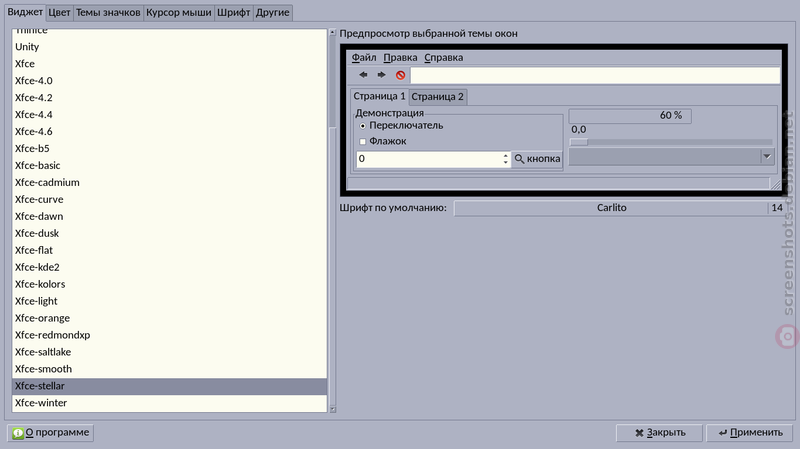Select the Xfce-smooth theme
The height and width of the screenshot is (449, 800).
click(169, 369)
